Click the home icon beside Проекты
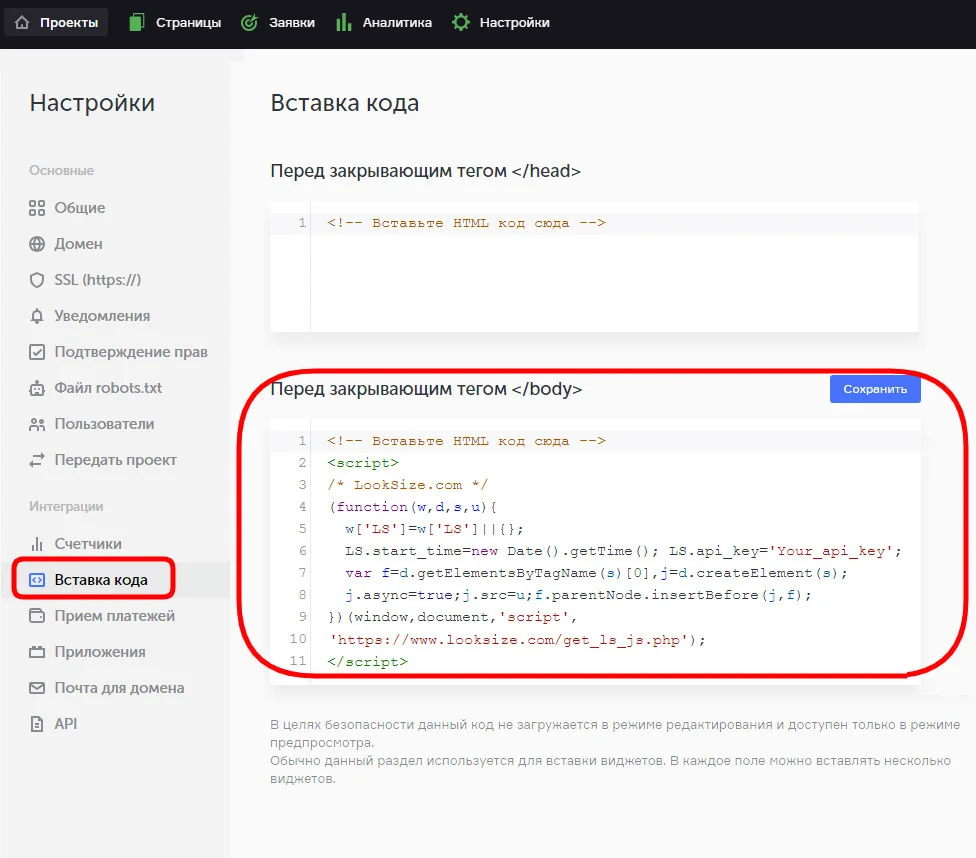 22,22
